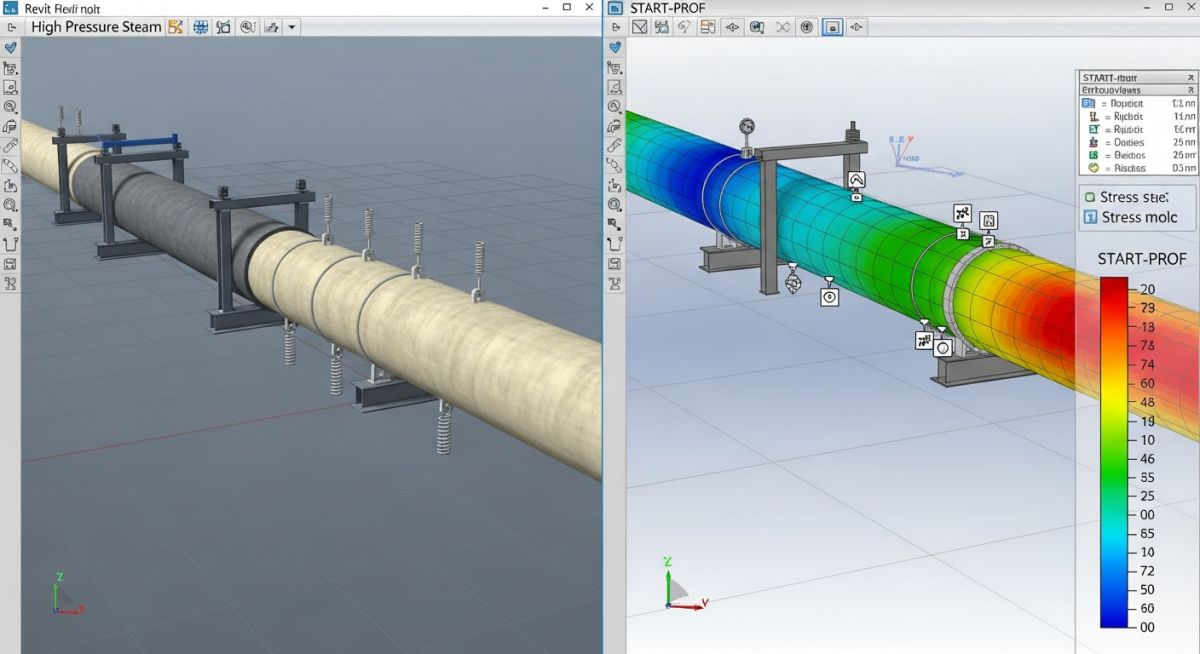Select the globe navigation icon in Revit toolbar
1200x654 pixels.
pos(248,27)
